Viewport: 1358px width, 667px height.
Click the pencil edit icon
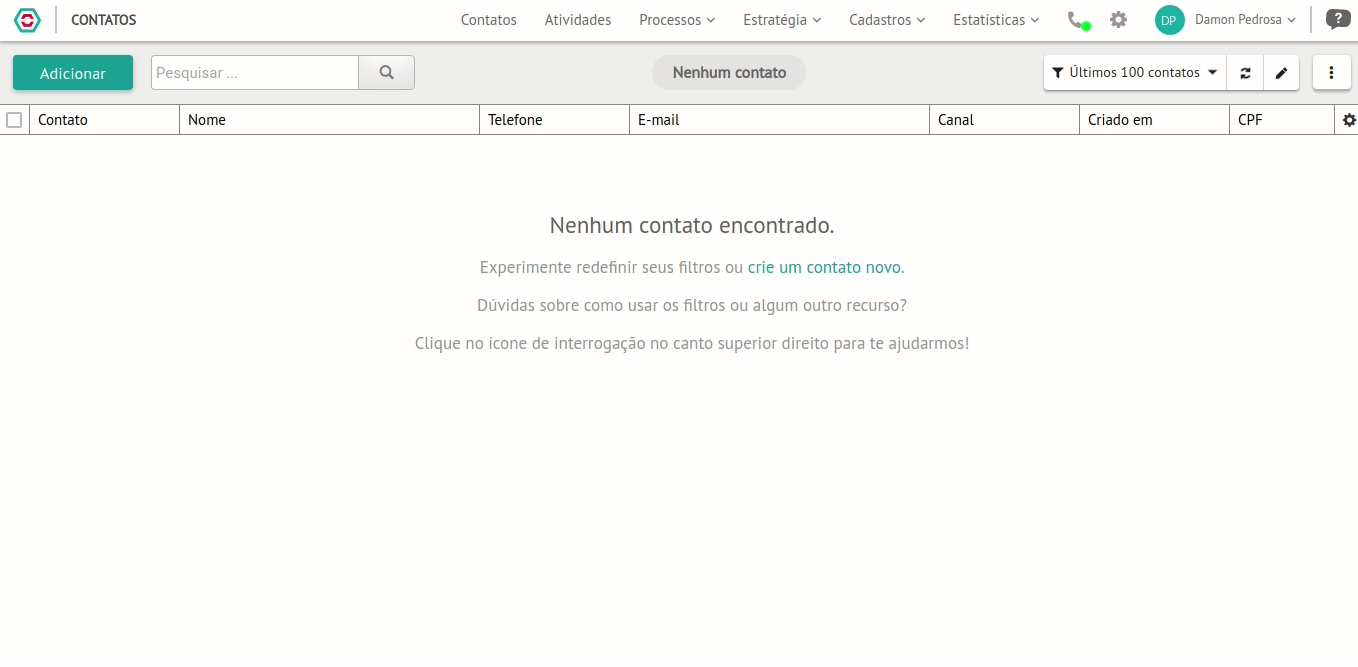1282,73
